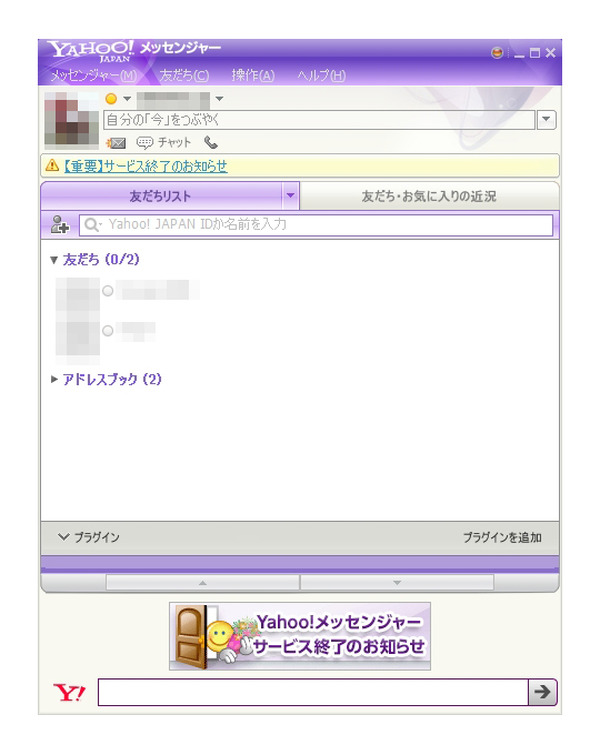600x755 pixels.
Task: Collapse the プラグイン panel chevron
Action: click(x=64, y=536)
